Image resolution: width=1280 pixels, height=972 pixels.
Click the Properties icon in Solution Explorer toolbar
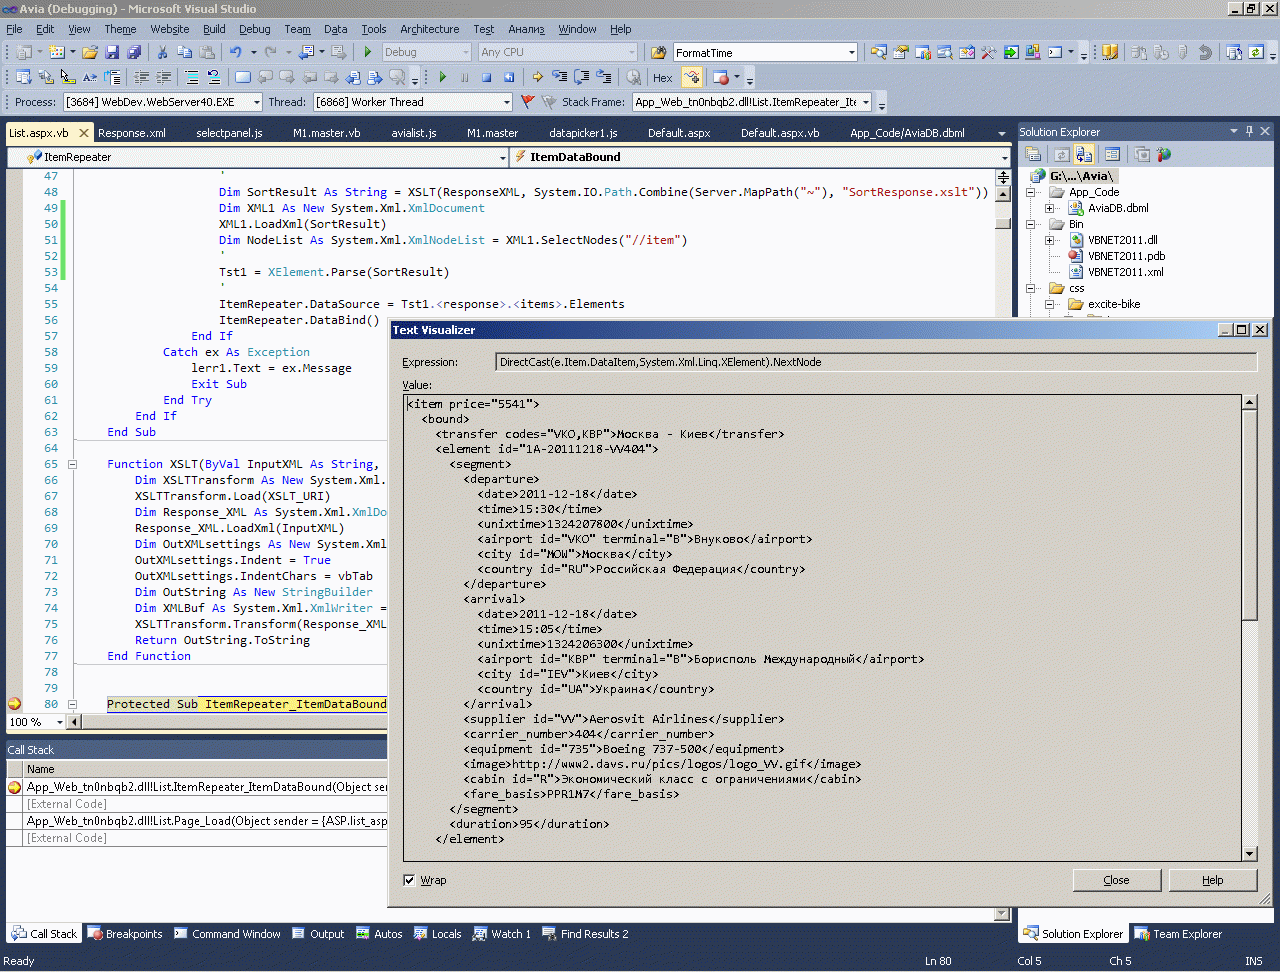coord(1032,153)
